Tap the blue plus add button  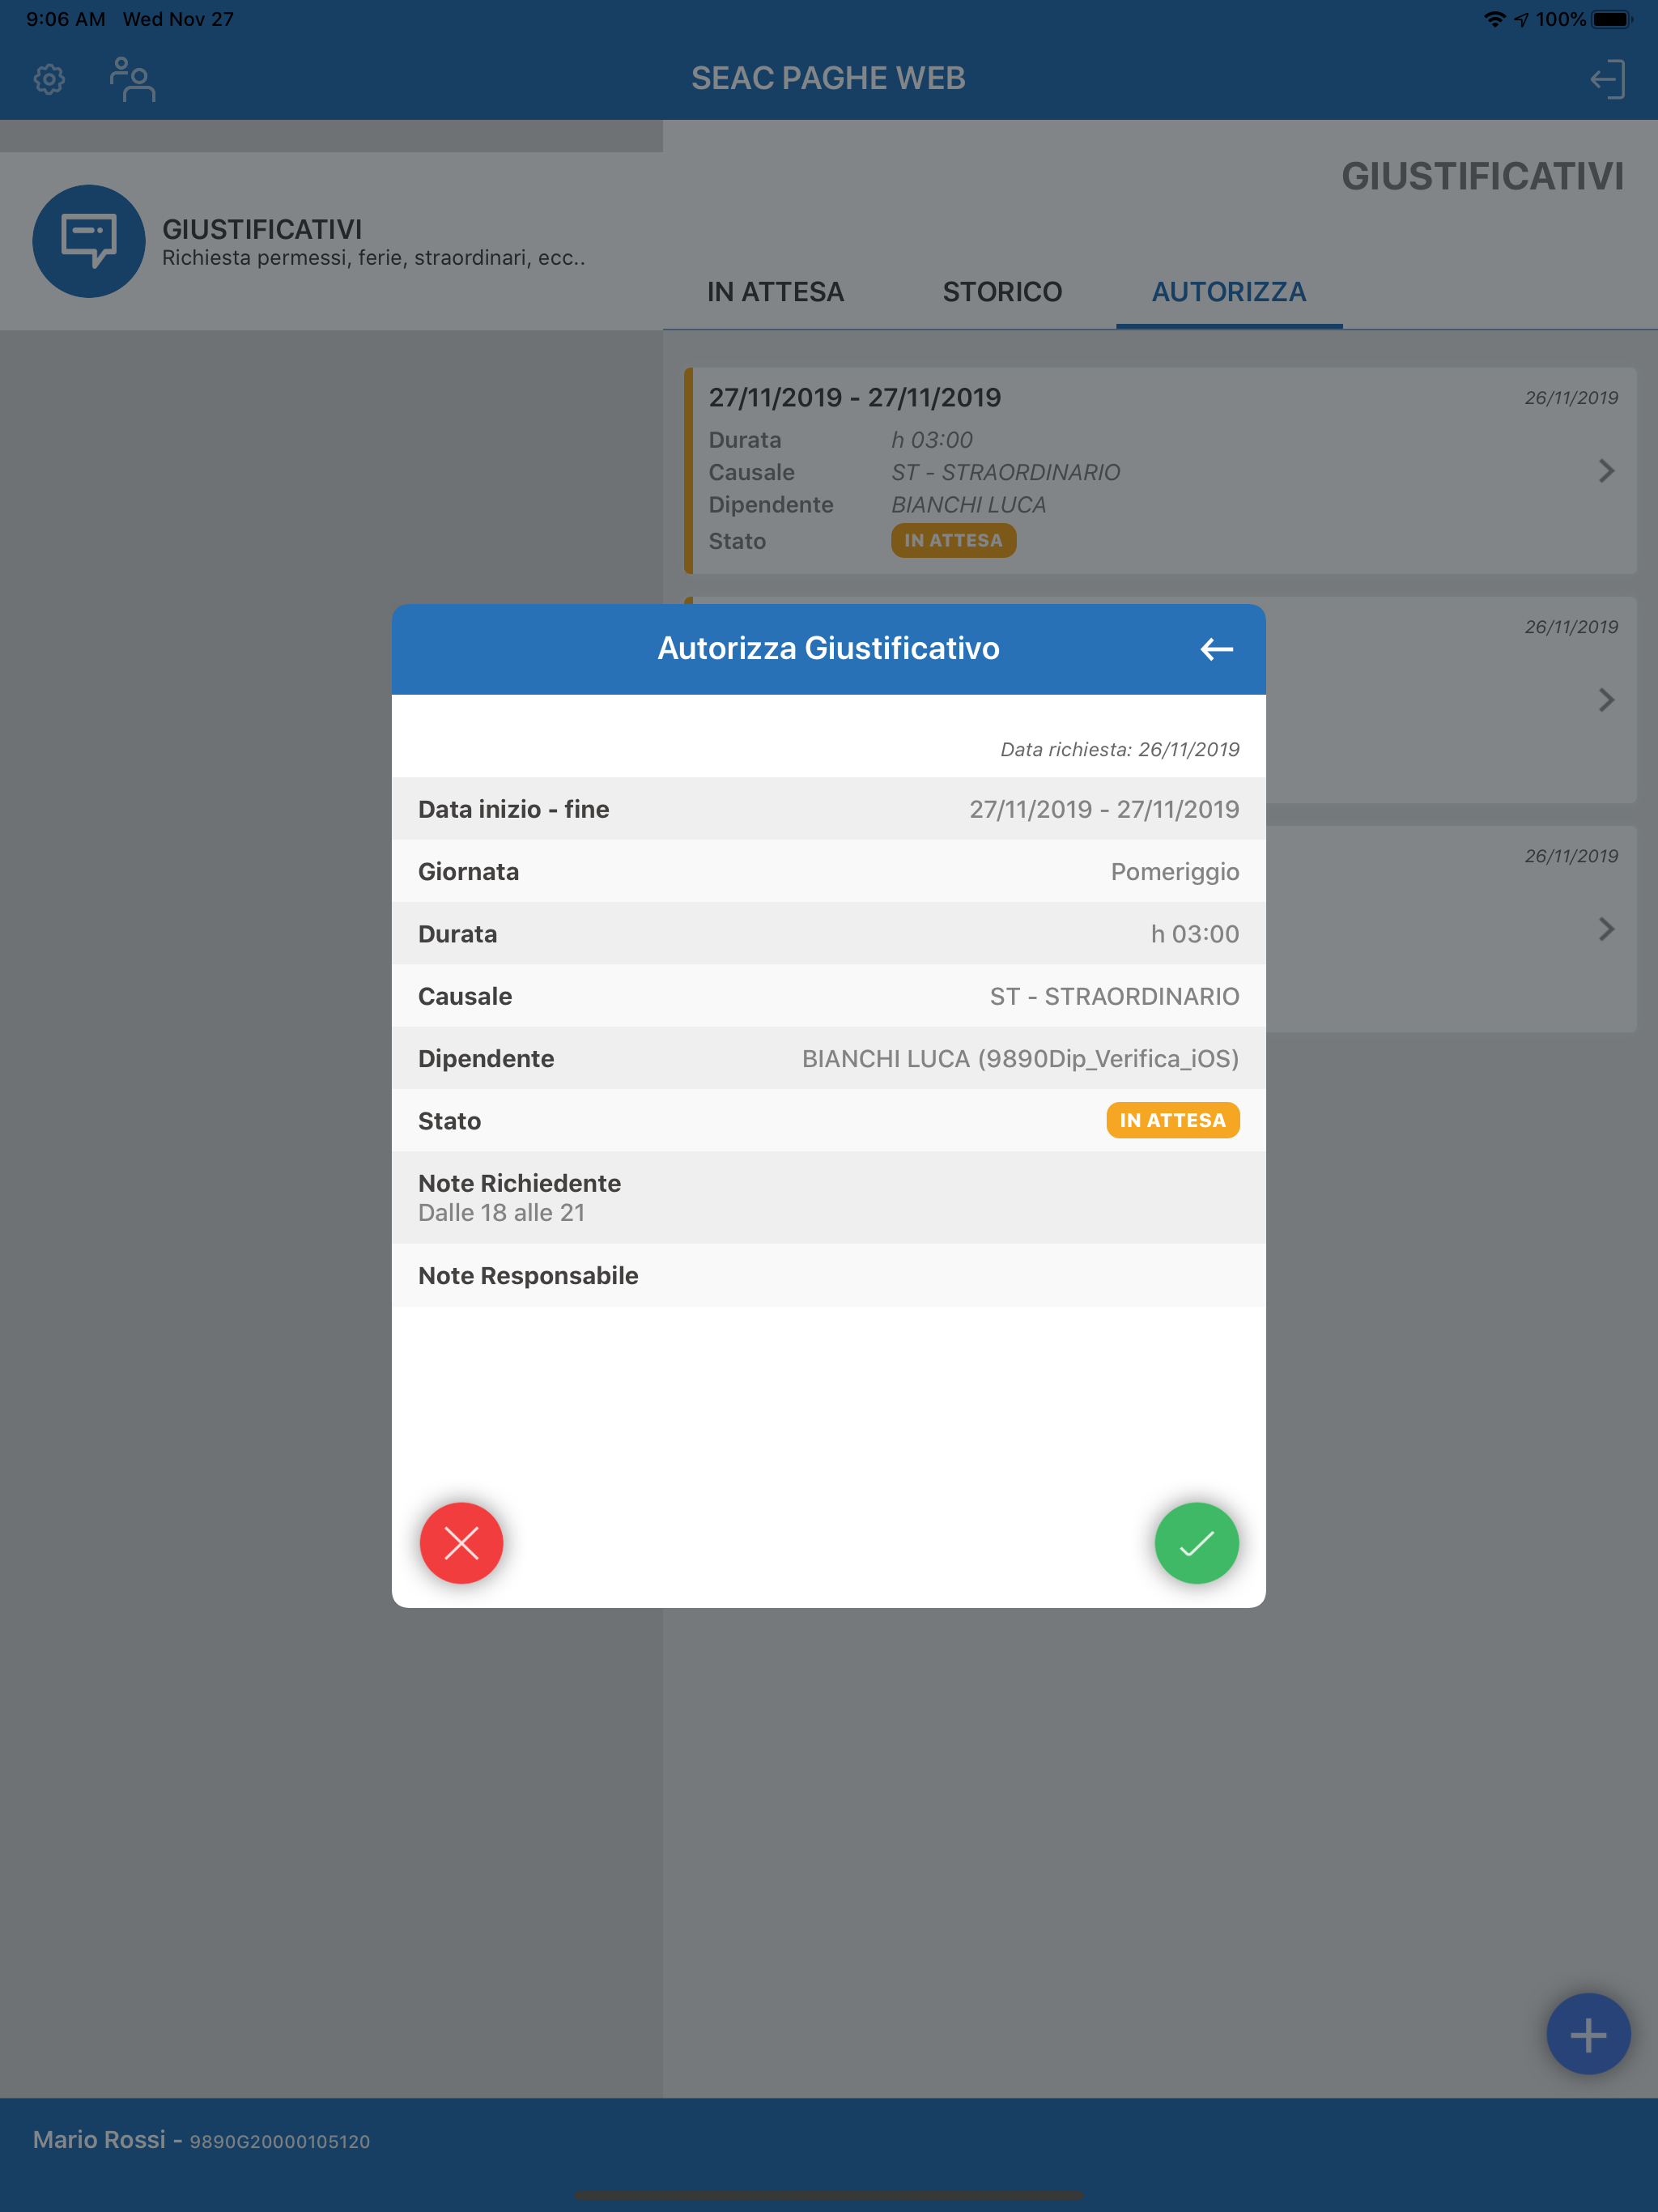coord(1588,2034)
